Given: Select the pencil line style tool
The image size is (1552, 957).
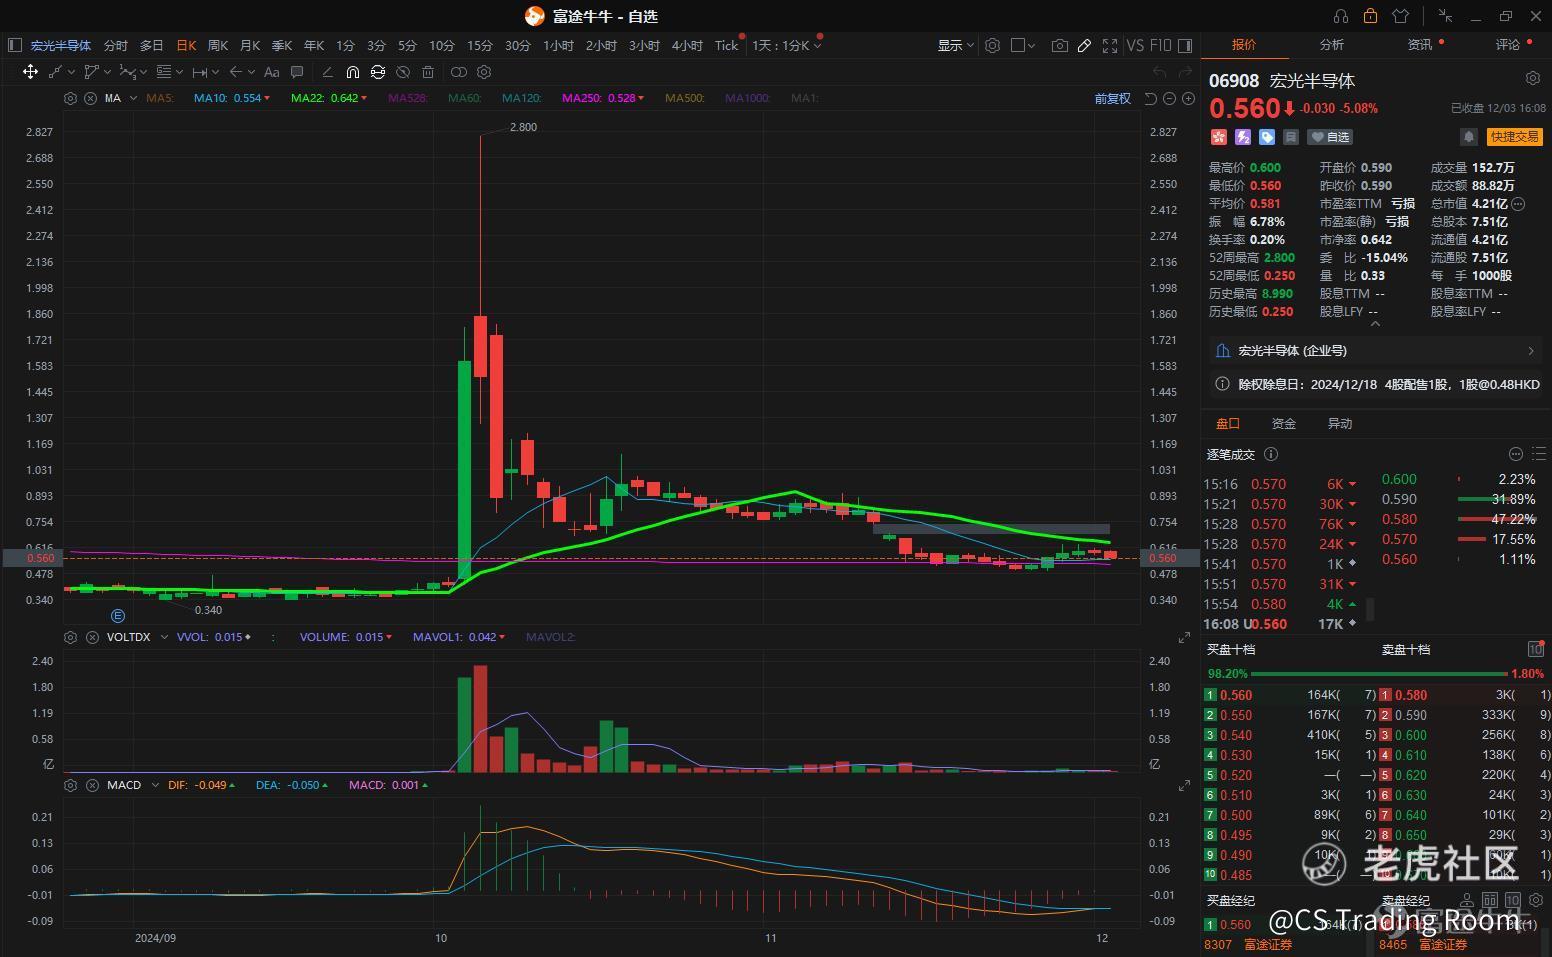Looking at the screenshot, I should click(x=327, y=72).
